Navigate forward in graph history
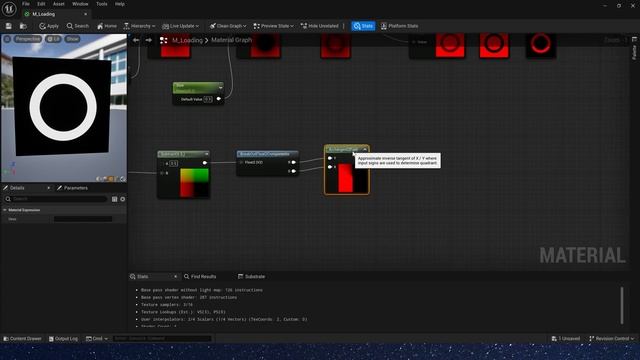This screenshot has width=640, height=360. click(x=149, y=40)
